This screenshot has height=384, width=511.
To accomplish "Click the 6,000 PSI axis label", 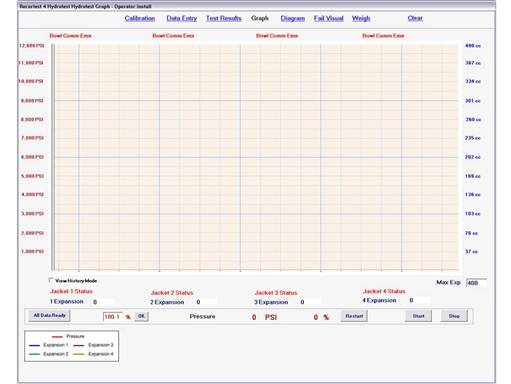I will click(32, 157).
